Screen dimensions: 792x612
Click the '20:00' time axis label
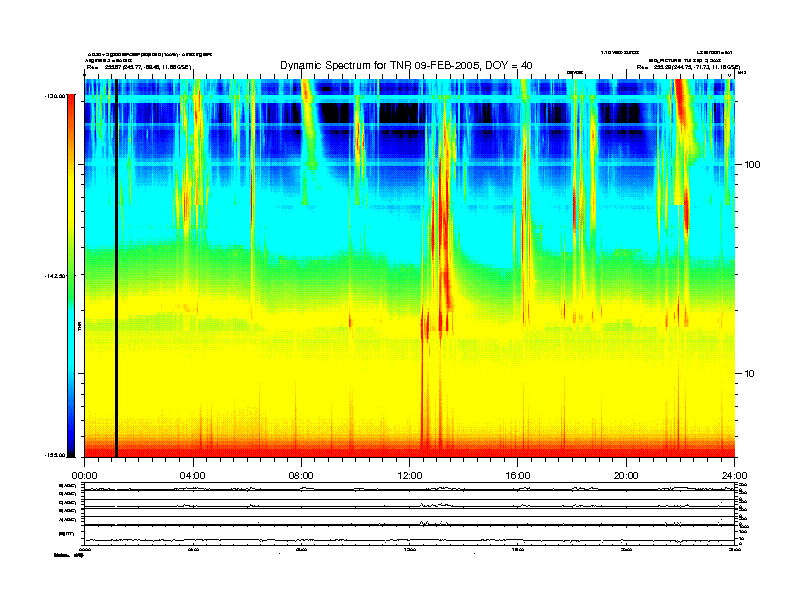click(626, 476)
